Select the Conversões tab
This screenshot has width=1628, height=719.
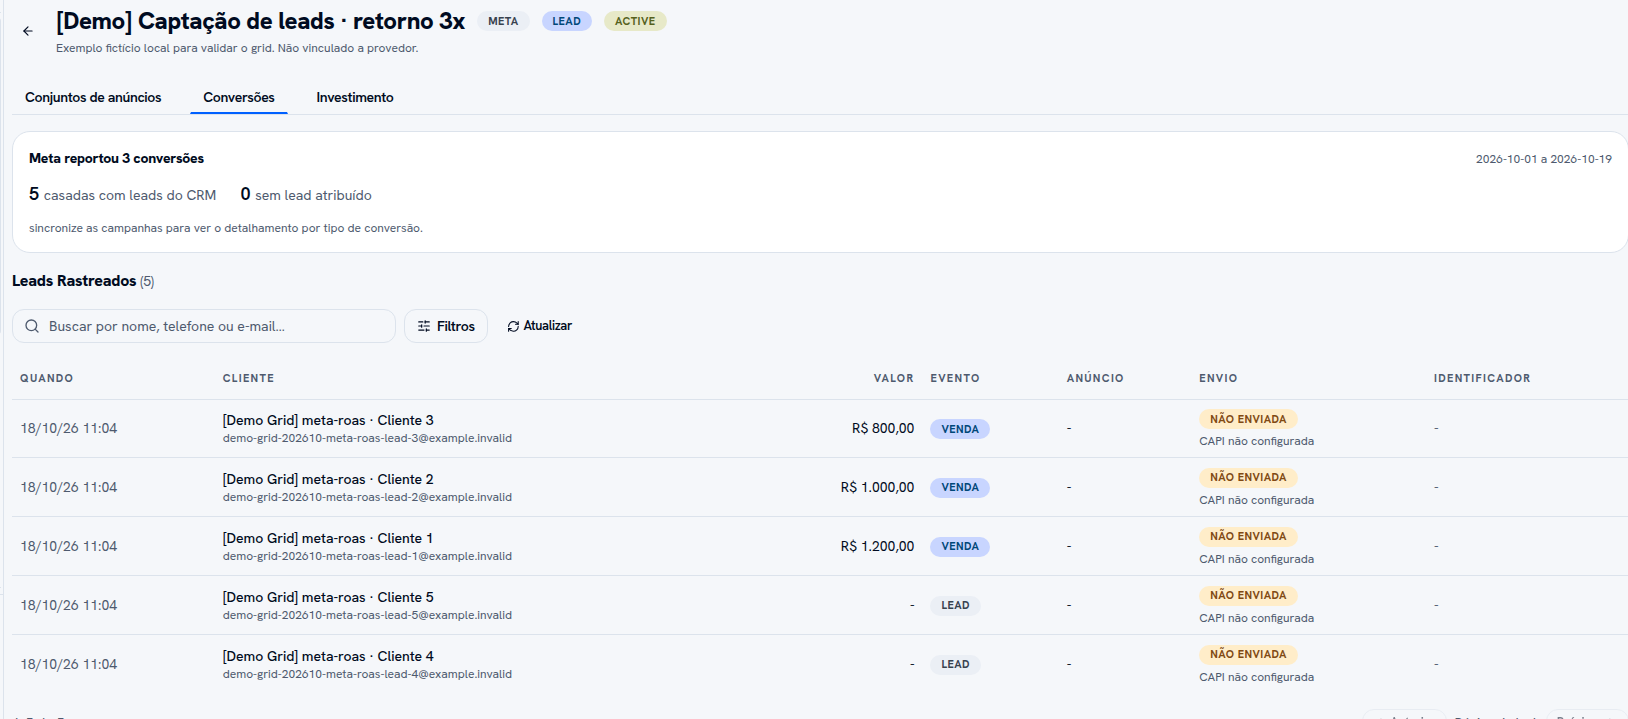tap(239, 97)
